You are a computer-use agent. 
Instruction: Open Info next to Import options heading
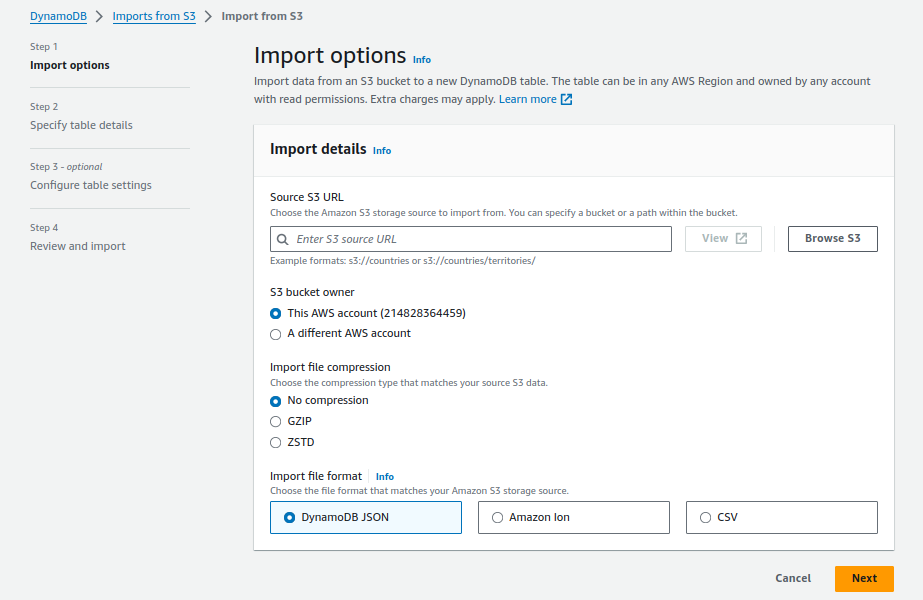[421, 59]
